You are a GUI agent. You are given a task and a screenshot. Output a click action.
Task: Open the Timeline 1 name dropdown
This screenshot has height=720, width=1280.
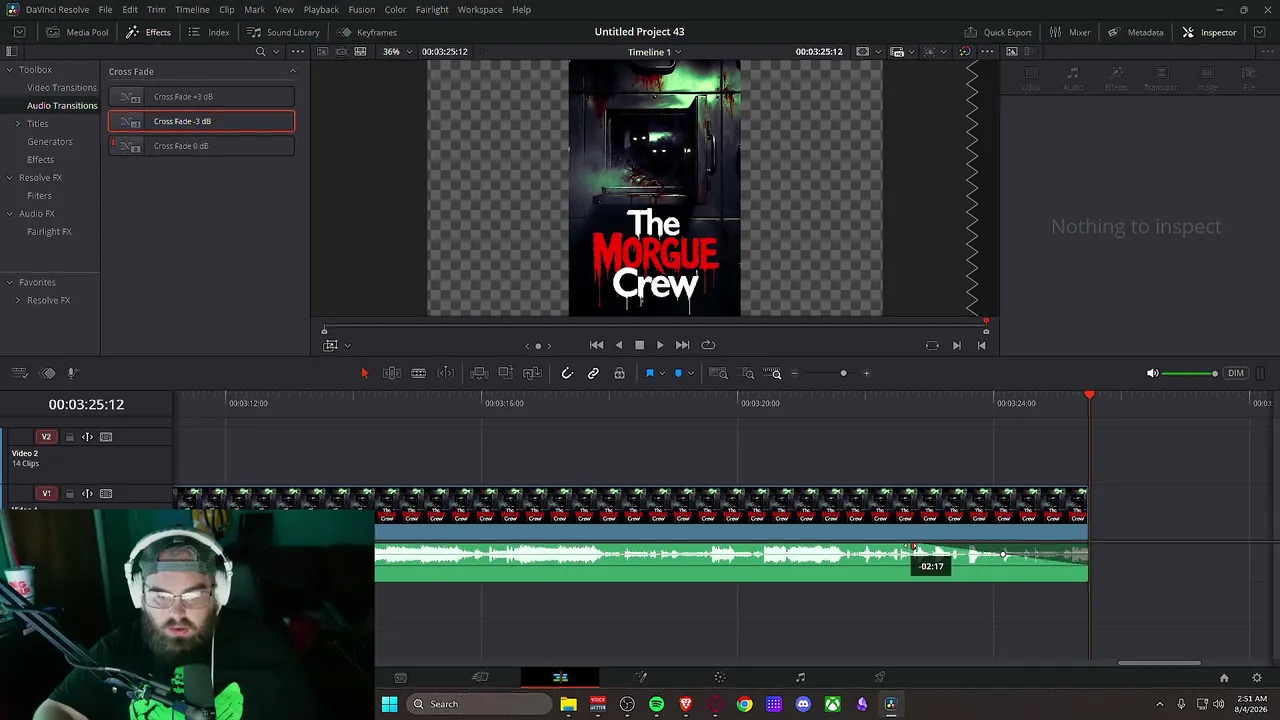654,52
